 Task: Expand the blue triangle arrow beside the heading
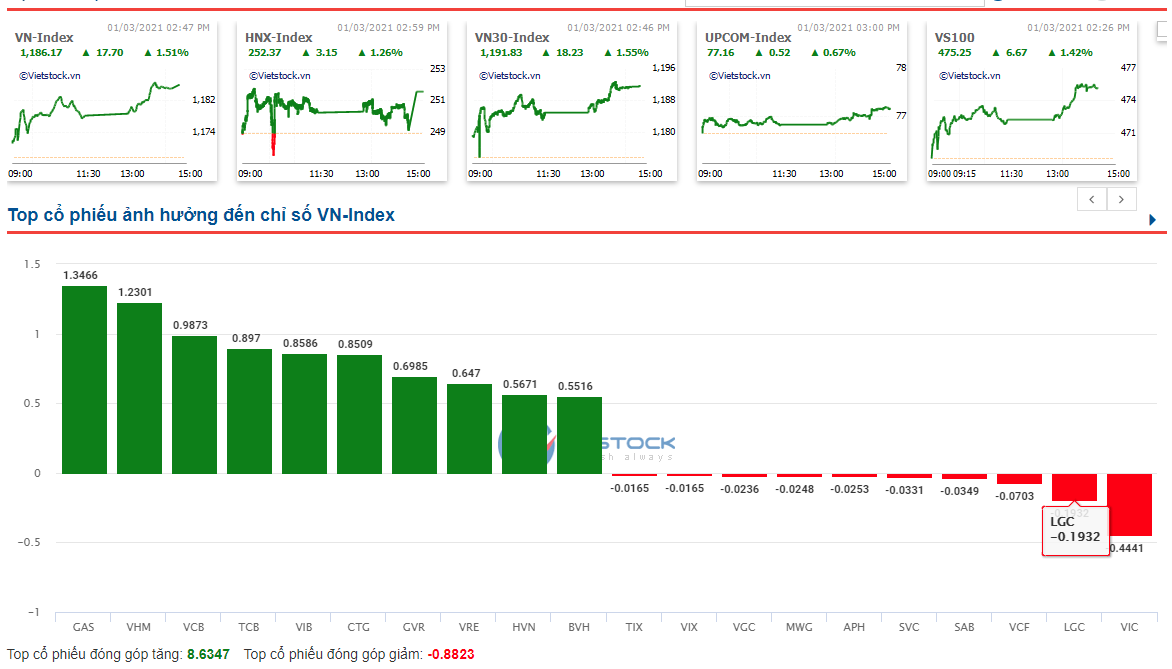(x=1153, y=220)
